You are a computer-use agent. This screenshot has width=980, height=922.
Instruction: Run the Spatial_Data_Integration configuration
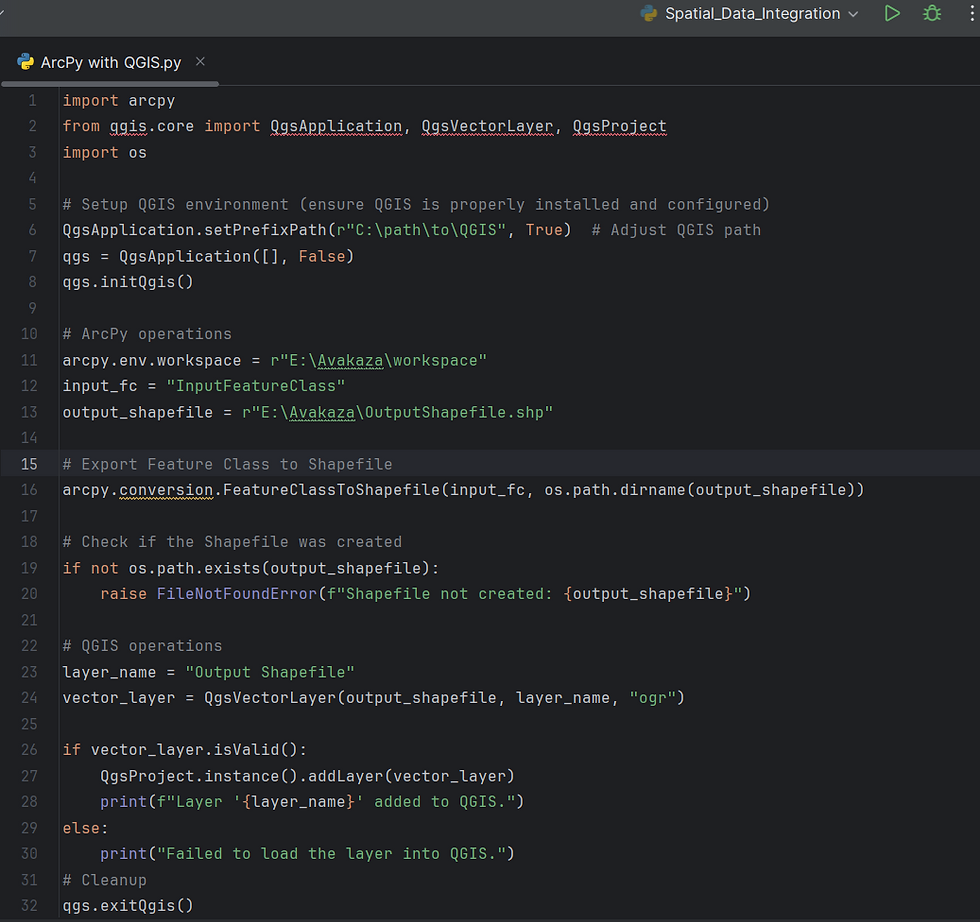(x=892, y=14)
